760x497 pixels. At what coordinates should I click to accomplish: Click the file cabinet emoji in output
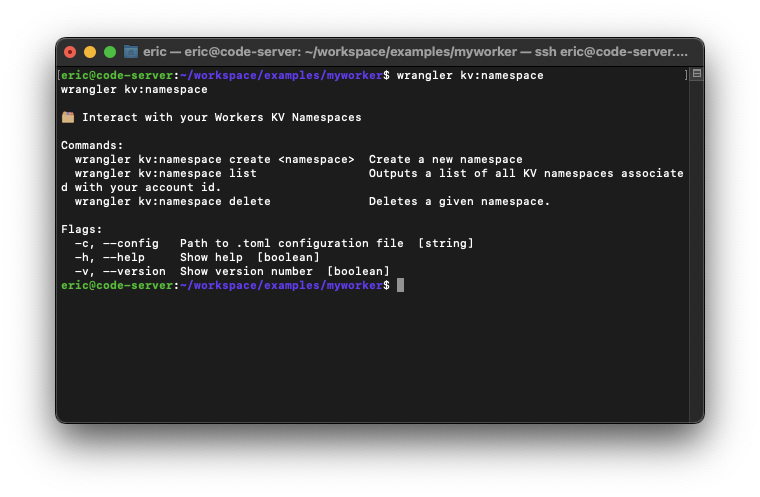[x=68, y=117]
